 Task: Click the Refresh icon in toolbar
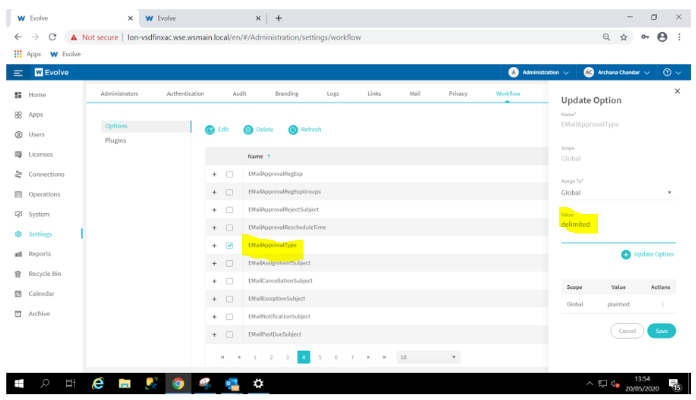(x=293, y=129)
